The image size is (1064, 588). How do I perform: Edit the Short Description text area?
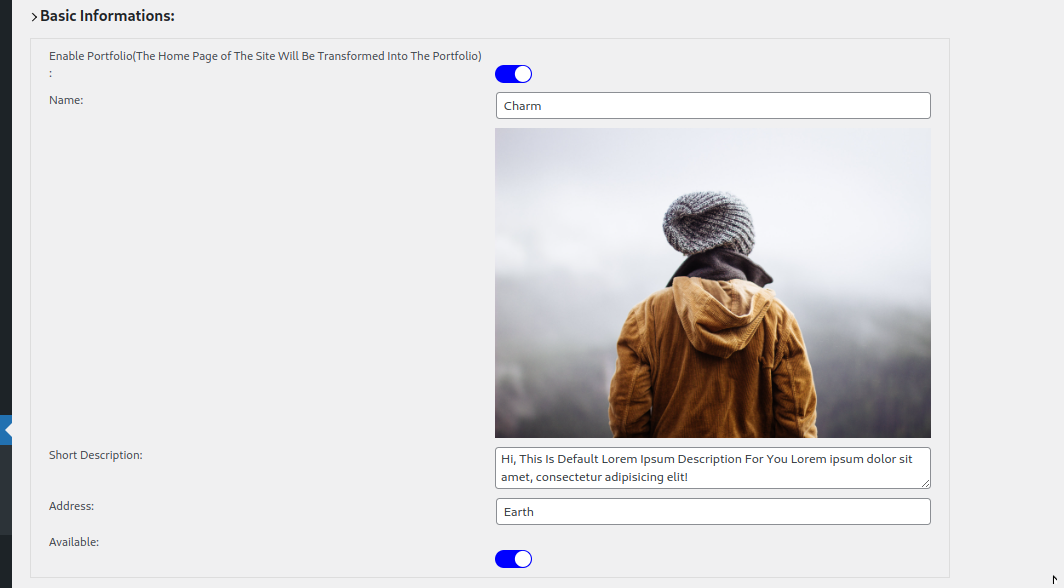713,468
